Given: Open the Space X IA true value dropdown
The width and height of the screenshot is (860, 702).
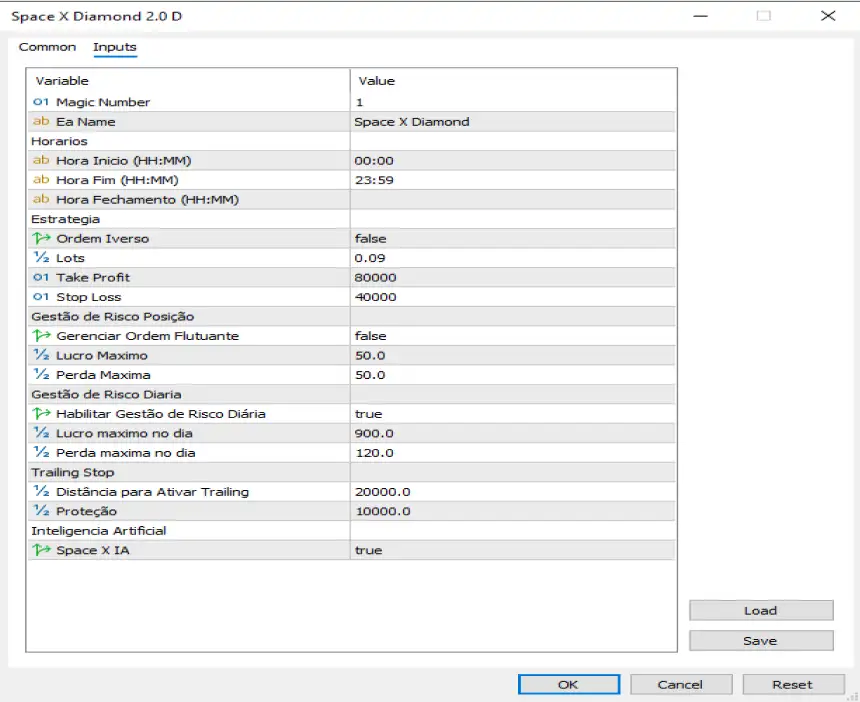Looking at the screenshot, I should click(511, 551).
